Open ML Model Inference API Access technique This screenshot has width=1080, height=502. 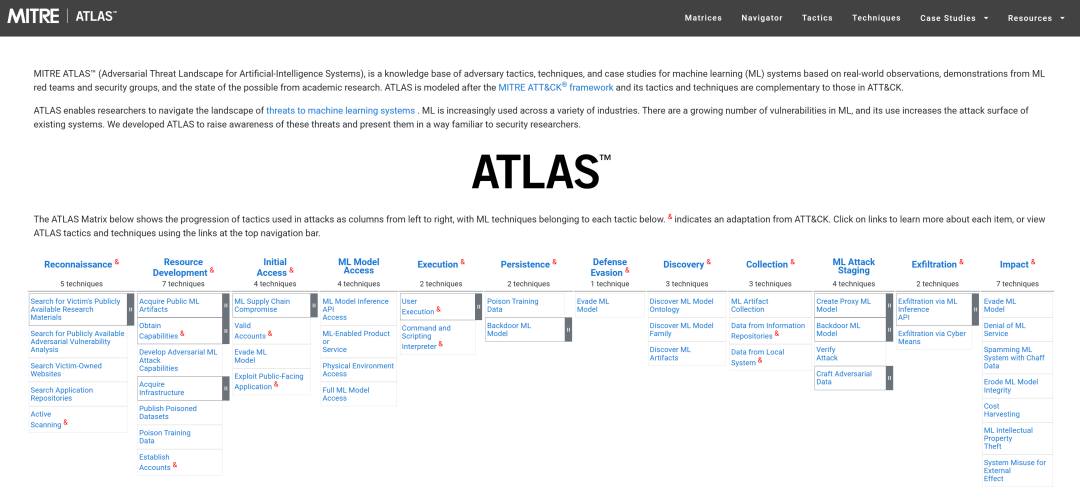point(355,309)
